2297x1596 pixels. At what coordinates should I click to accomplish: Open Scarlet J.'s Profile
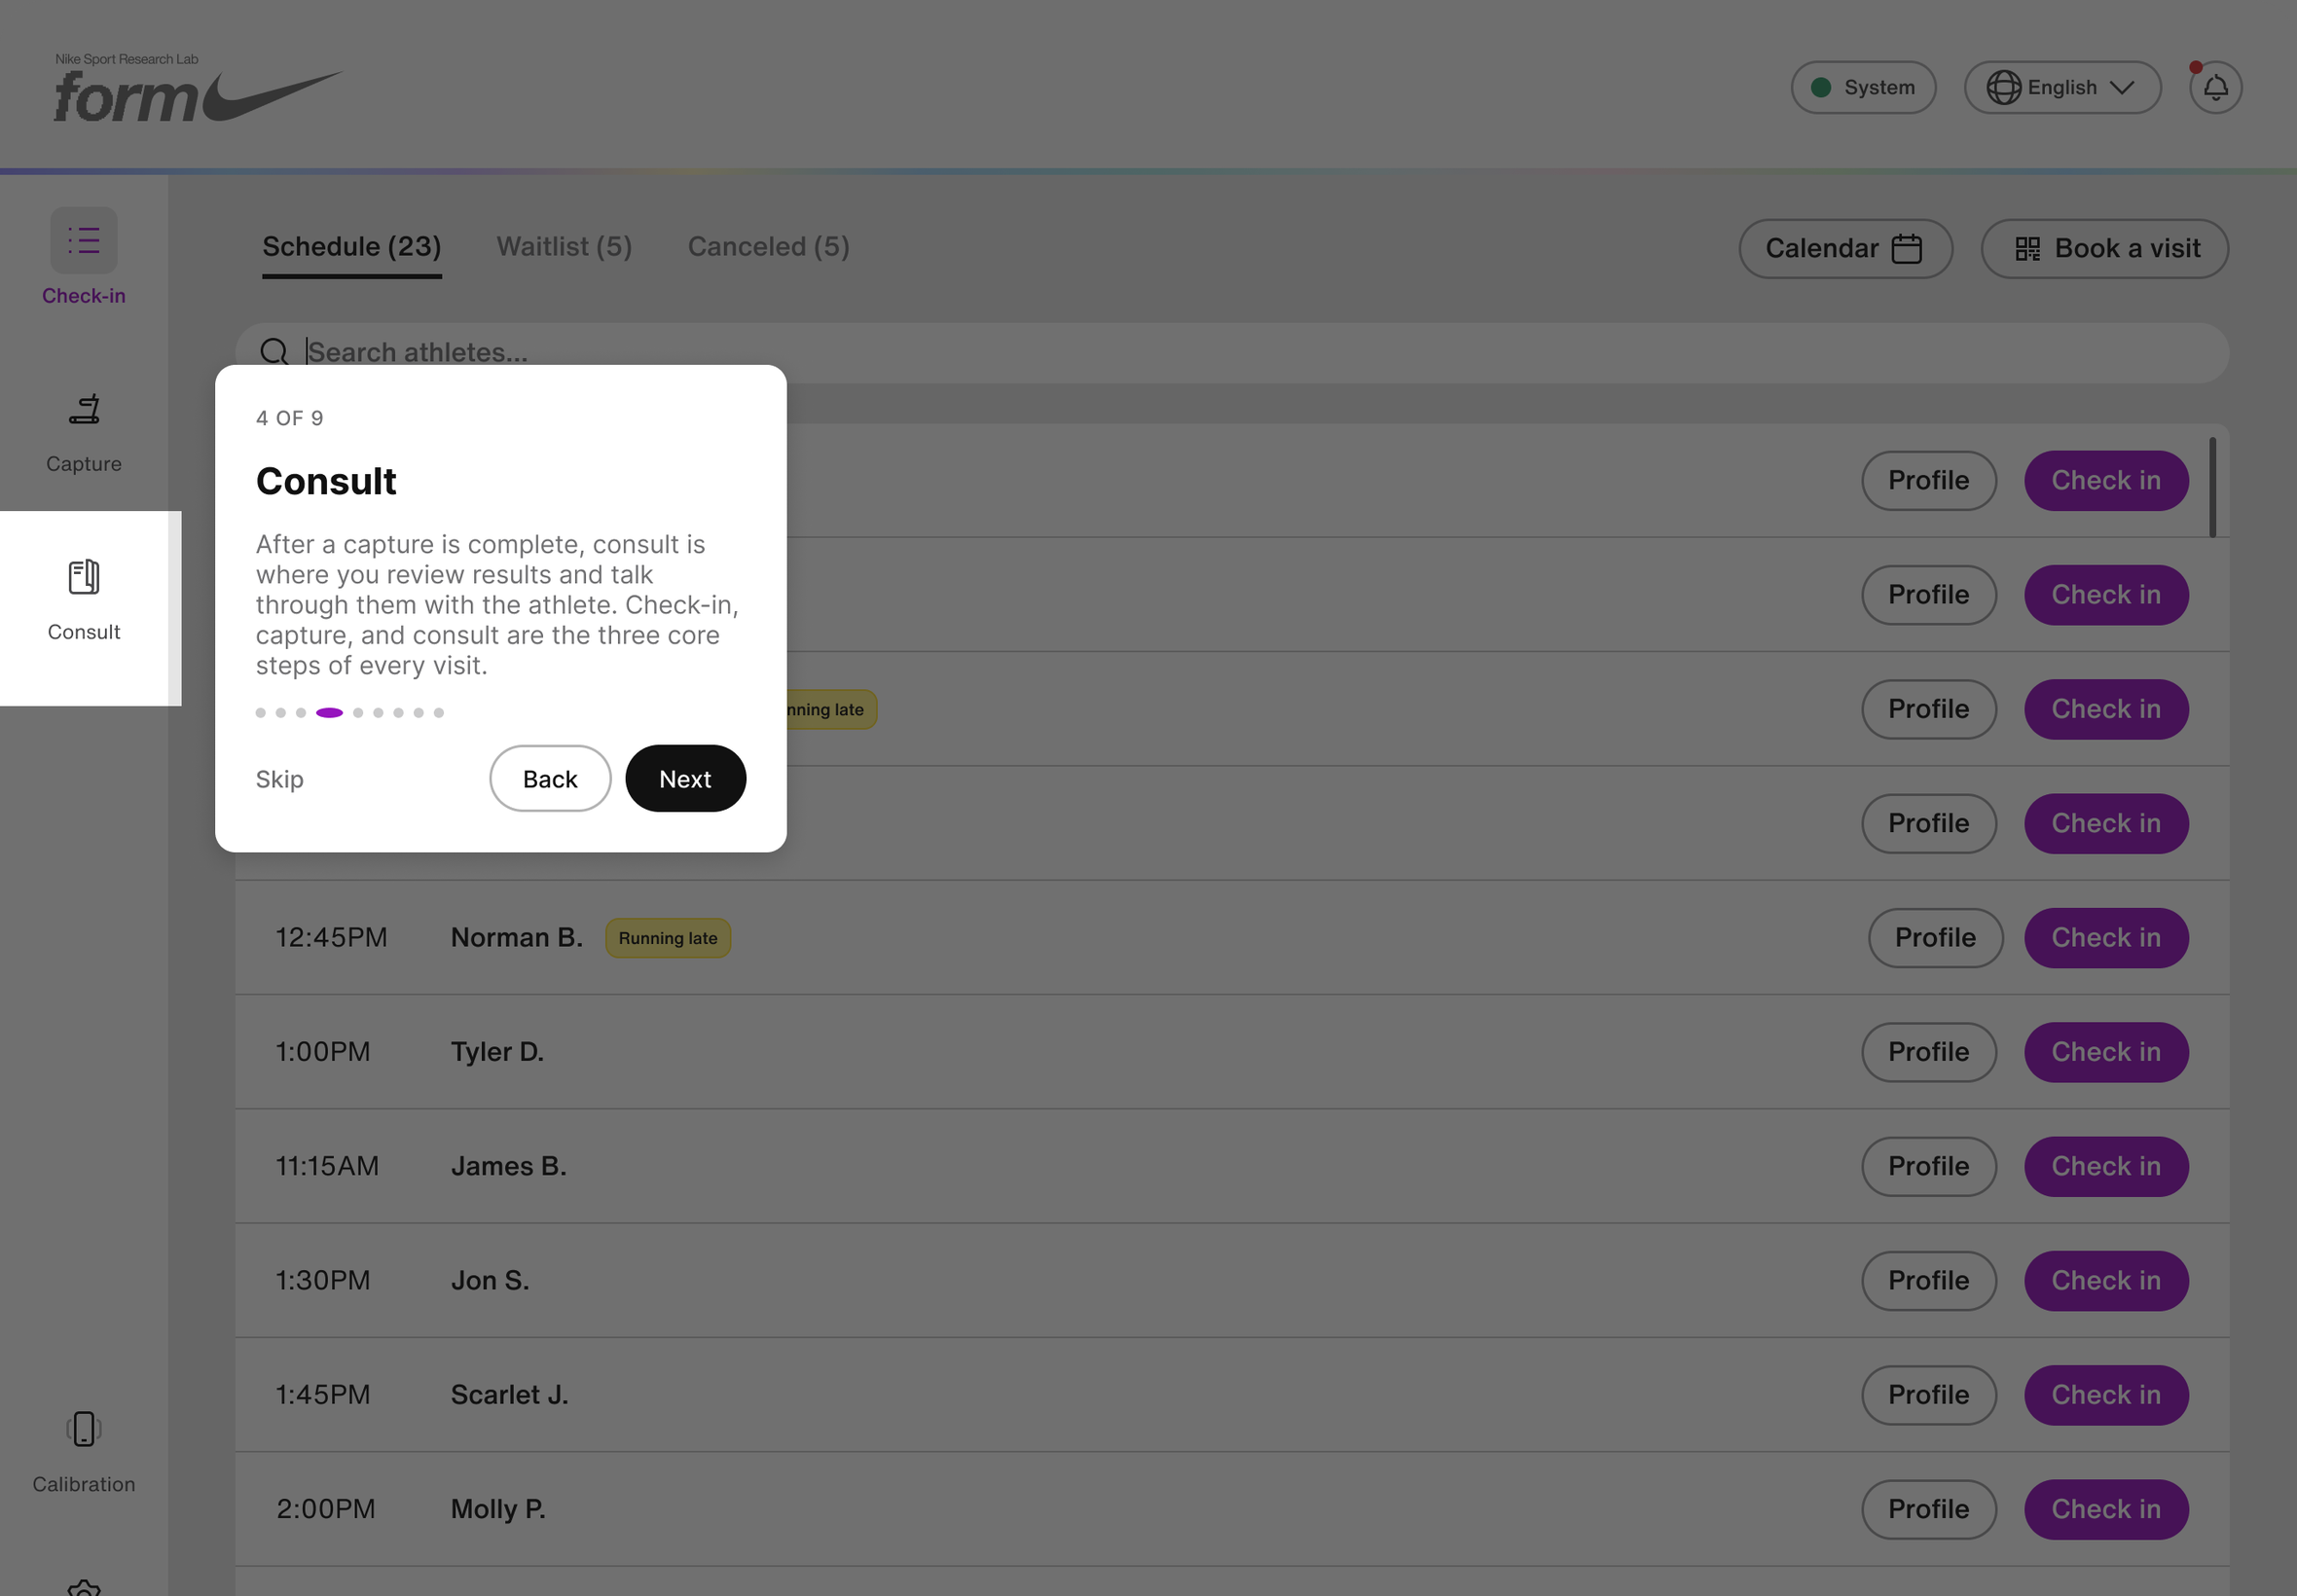pos(1928,1395)
